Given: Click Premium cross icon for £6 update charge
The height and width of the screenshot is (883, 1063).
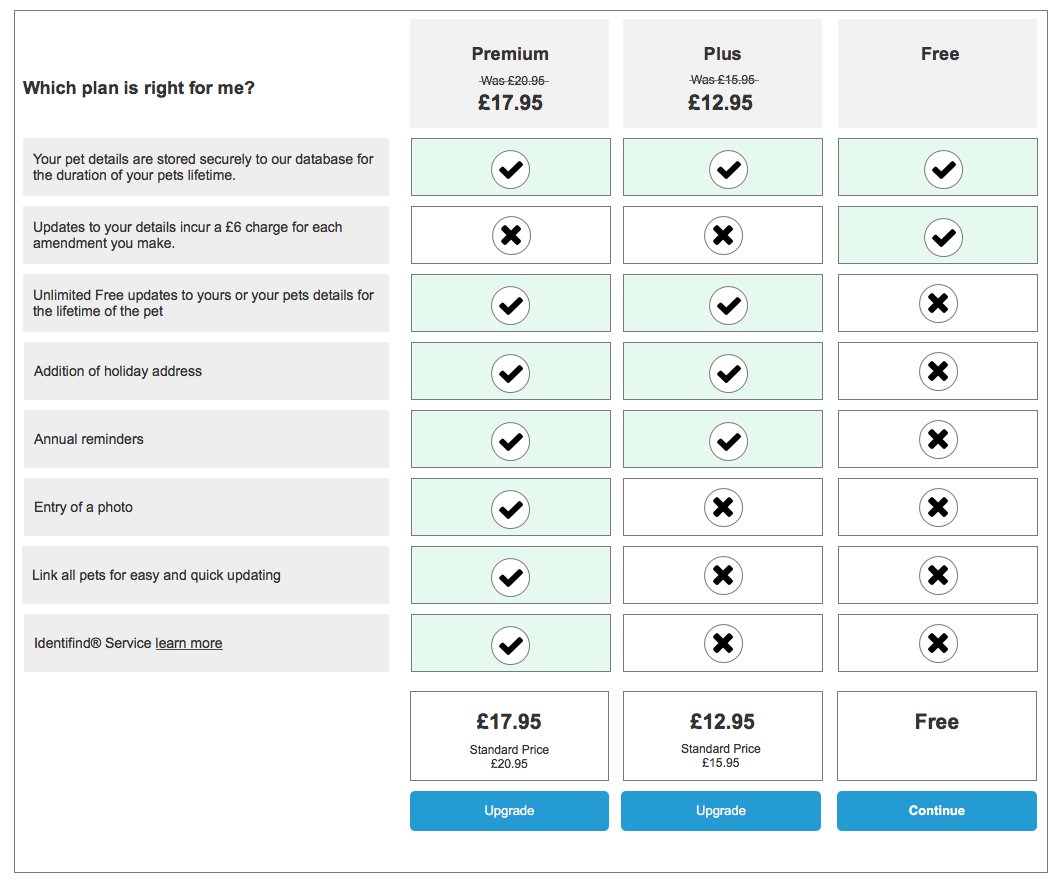Looking at the screenshot, I should click(x=510, y=235).
